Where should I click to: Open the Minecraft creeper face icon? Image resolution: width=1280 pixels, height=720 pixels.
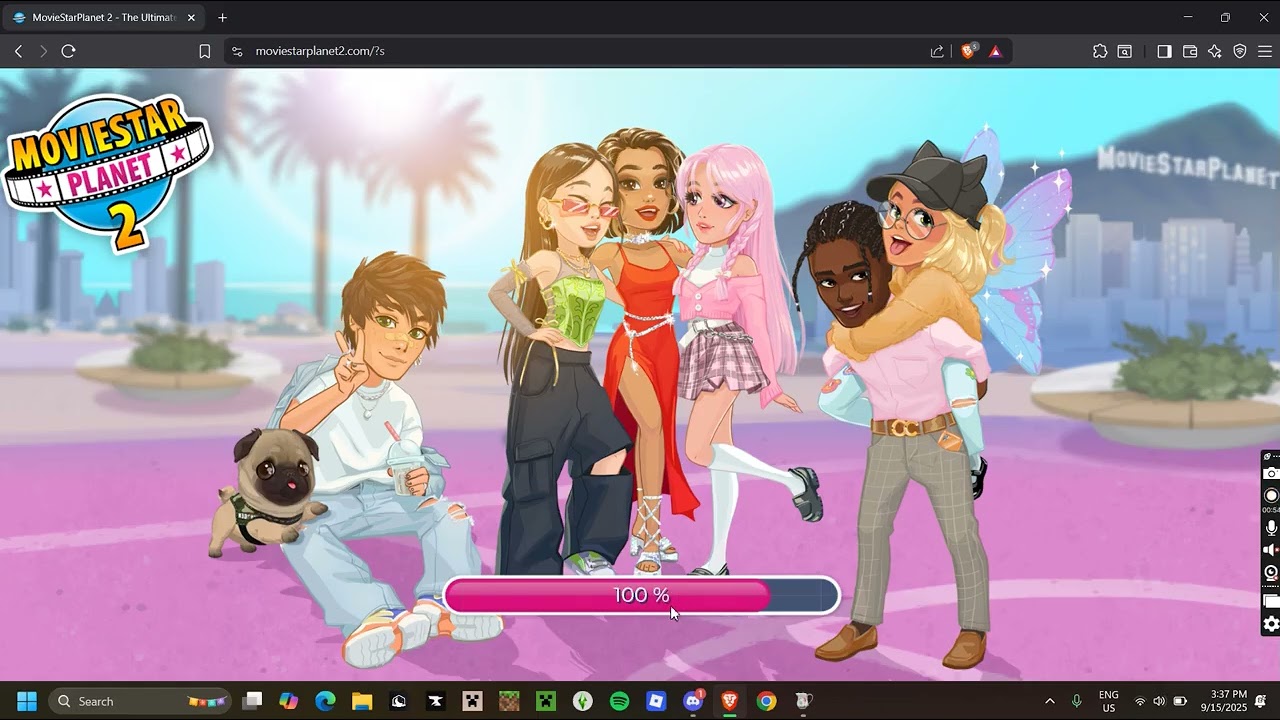click(545, 701)
